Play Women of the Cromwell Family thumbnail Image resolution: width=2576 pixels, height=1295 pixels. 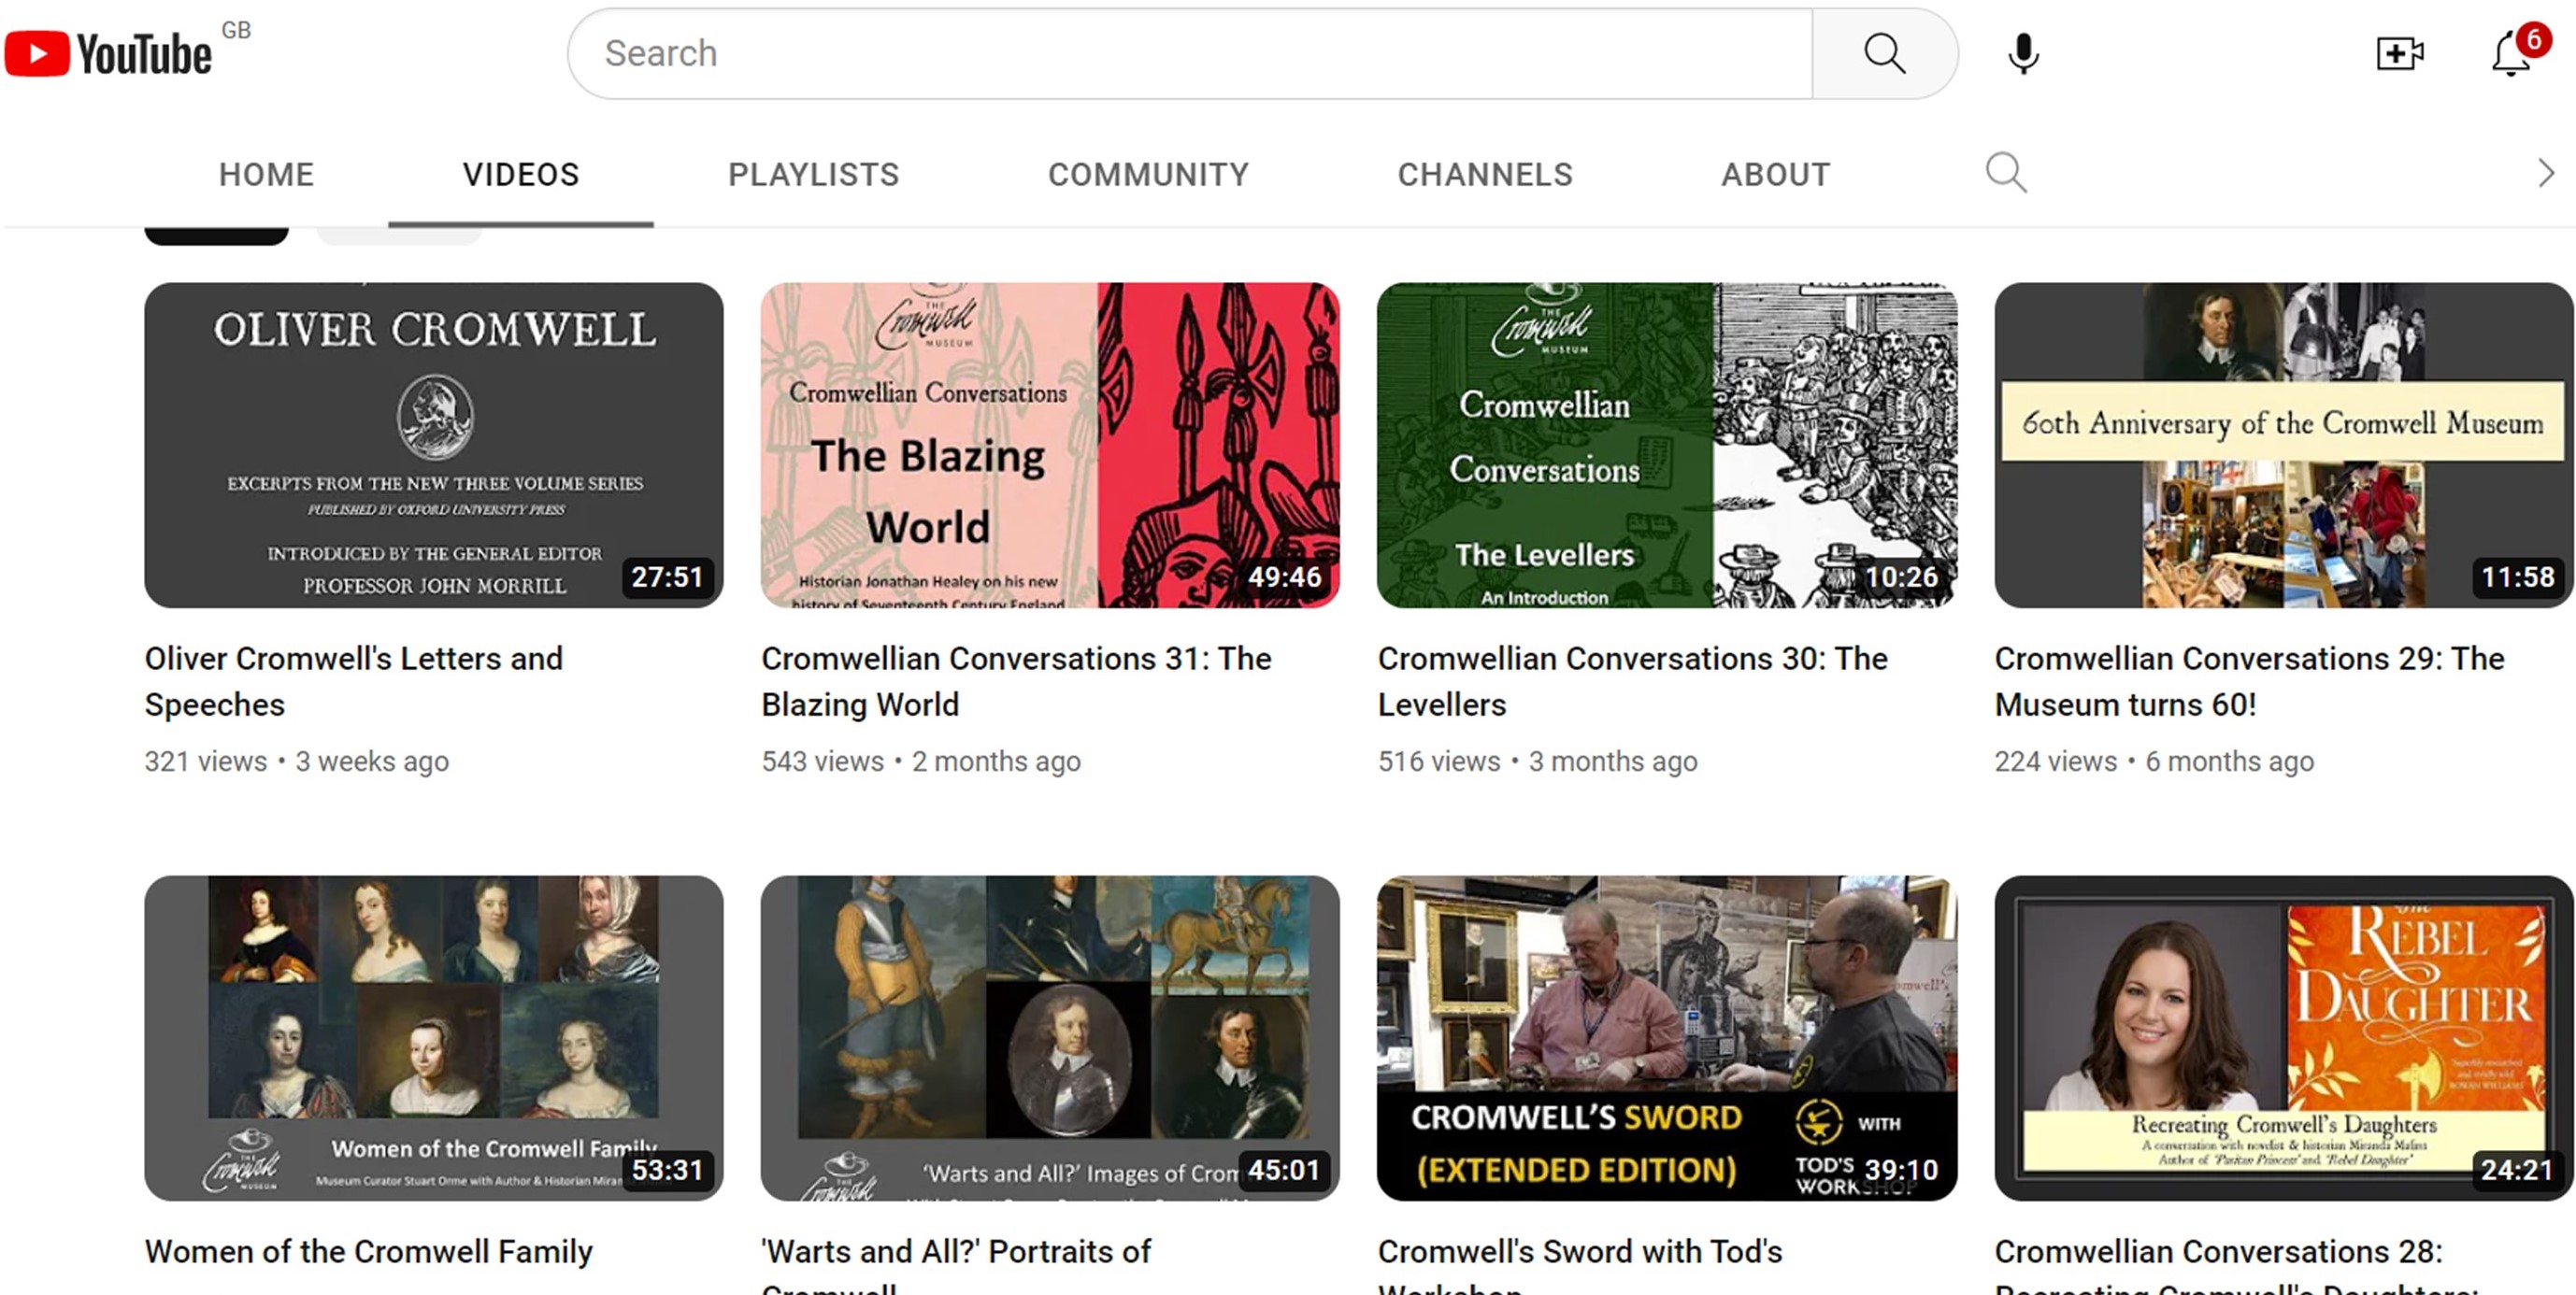[434, 1038]
